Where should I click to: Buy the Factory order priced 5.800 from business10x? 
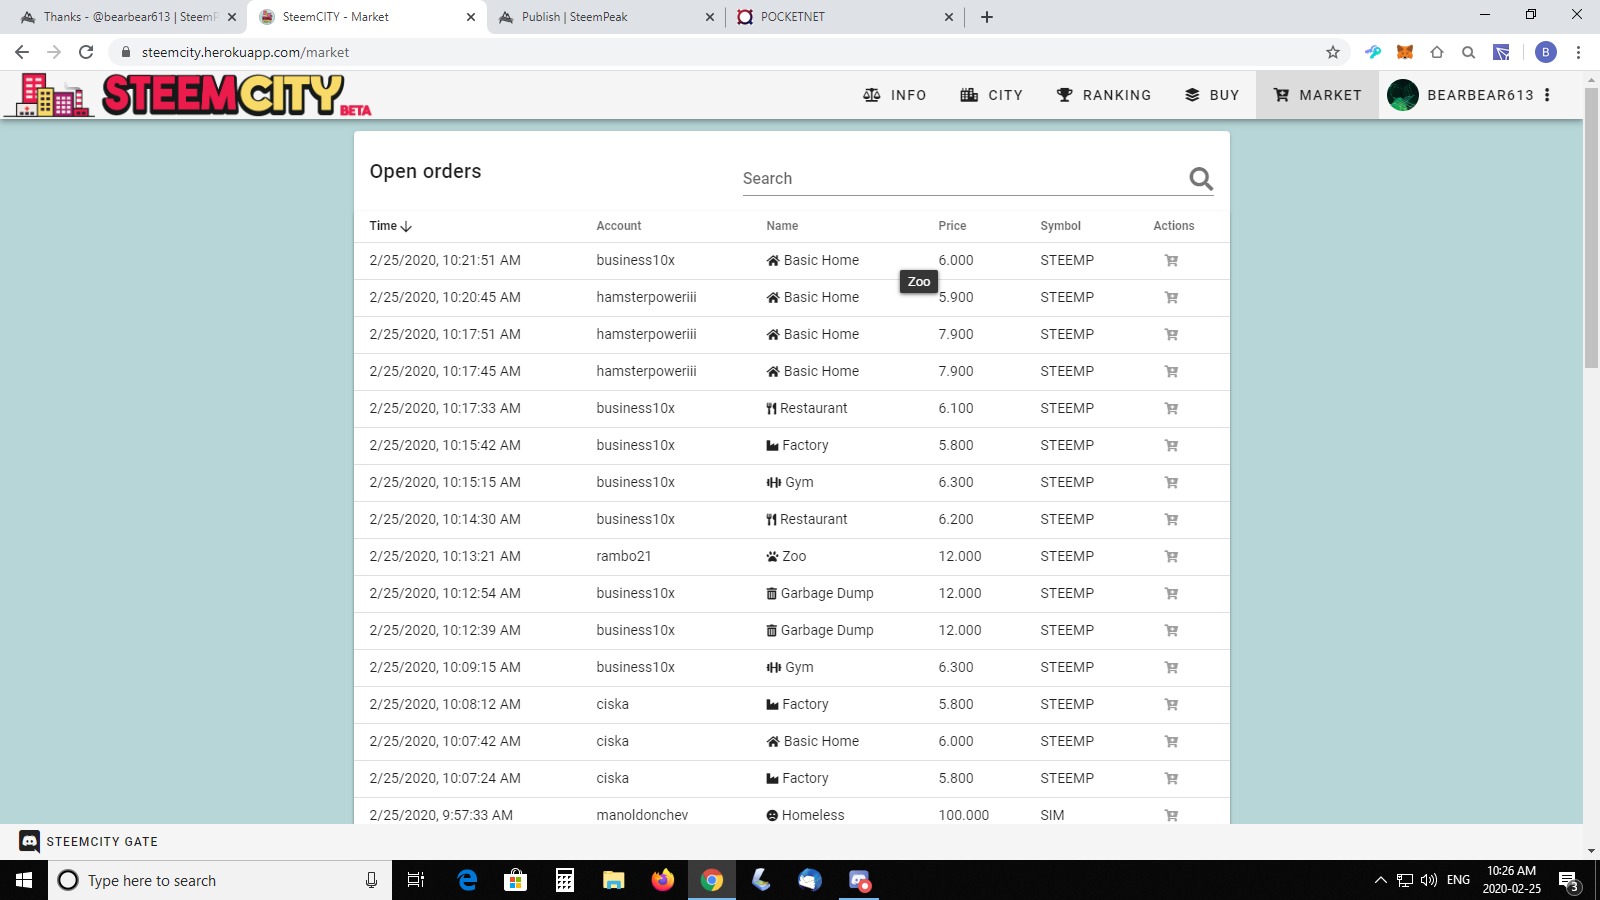[1171, 446]
